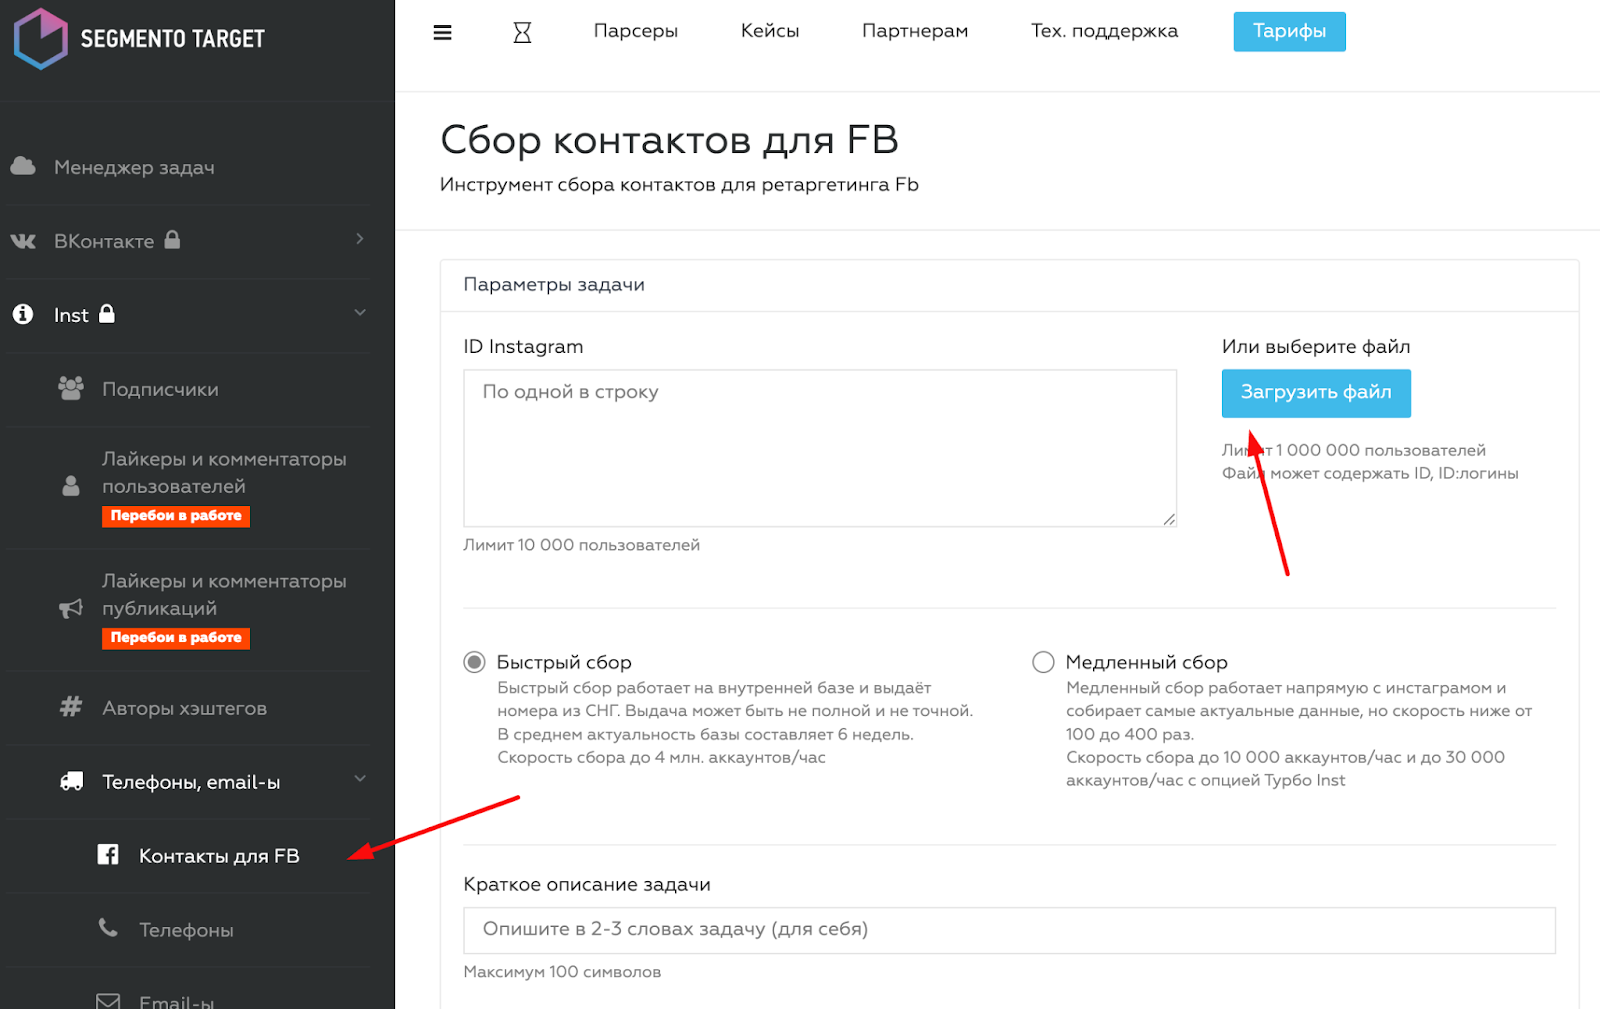Open Лайкеры и комментаторы публикаций item
The image size is (1600, 1009).
[224, 594]
